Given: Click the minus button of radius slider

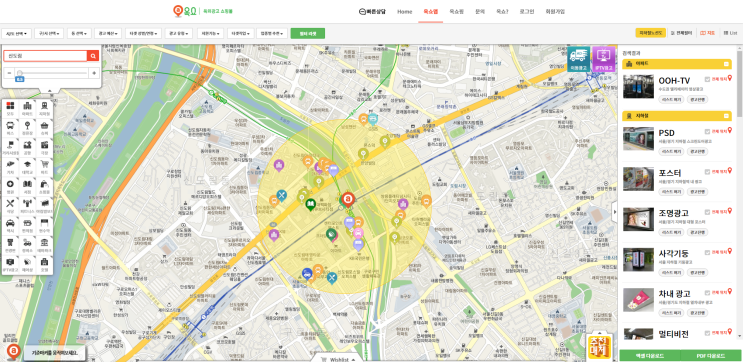Looking at the screenshot, I should [9, 73].
